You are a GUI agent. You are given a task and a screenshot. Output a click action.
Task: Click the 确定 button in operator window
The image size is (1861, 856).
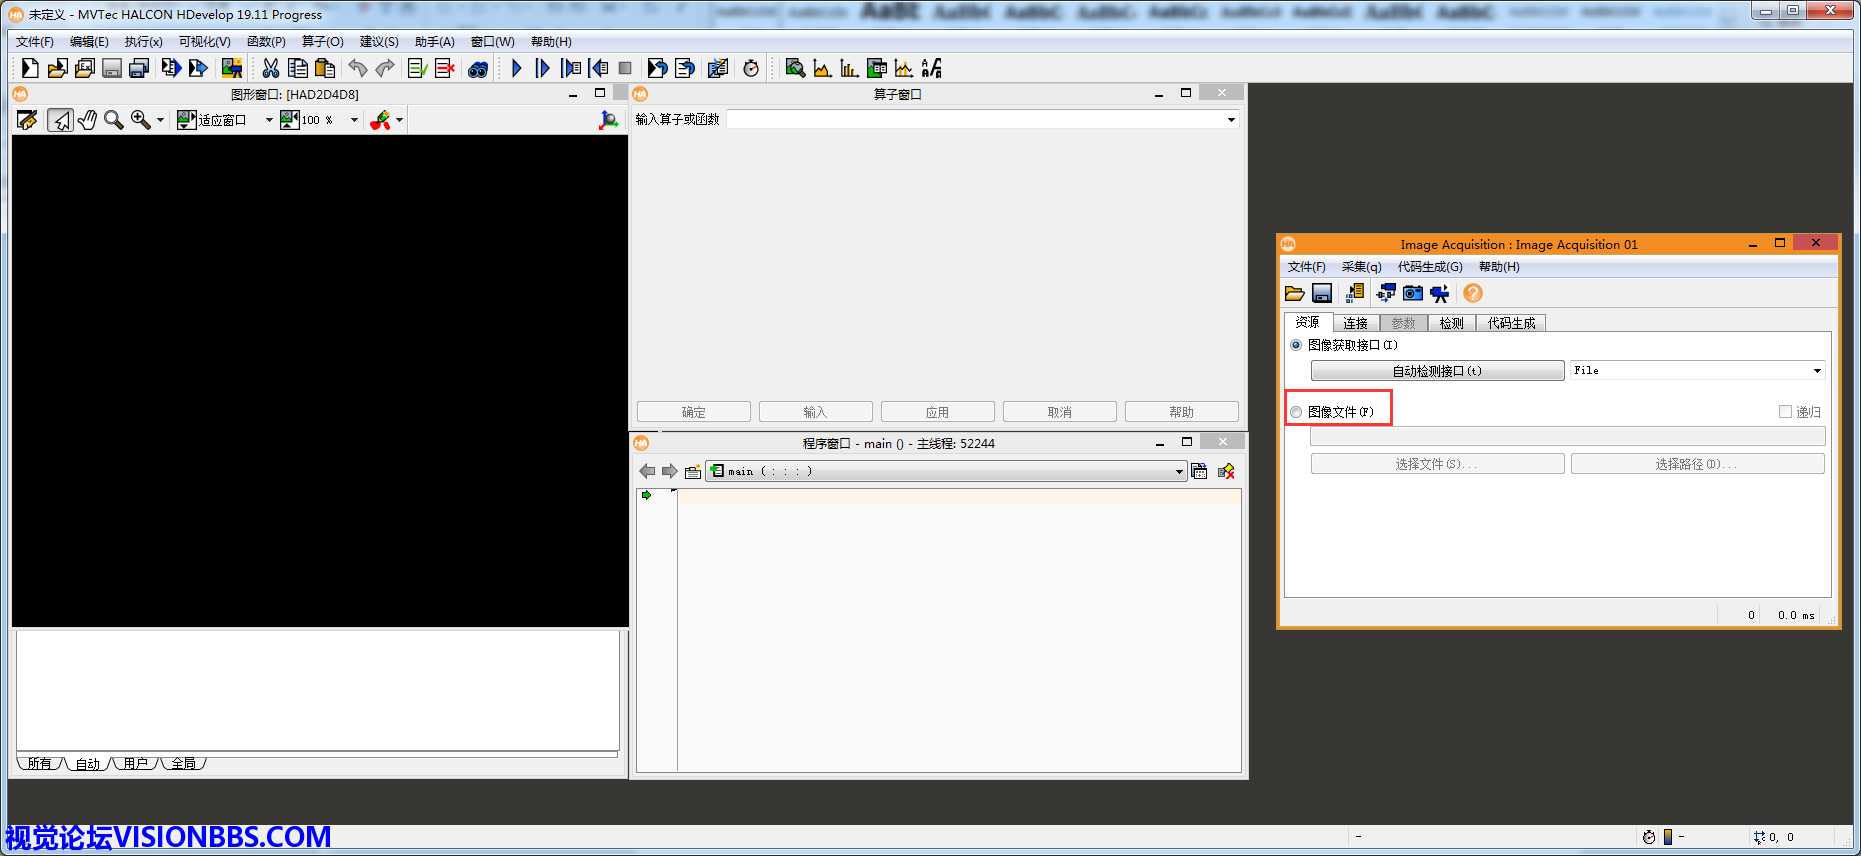(693, 412)
